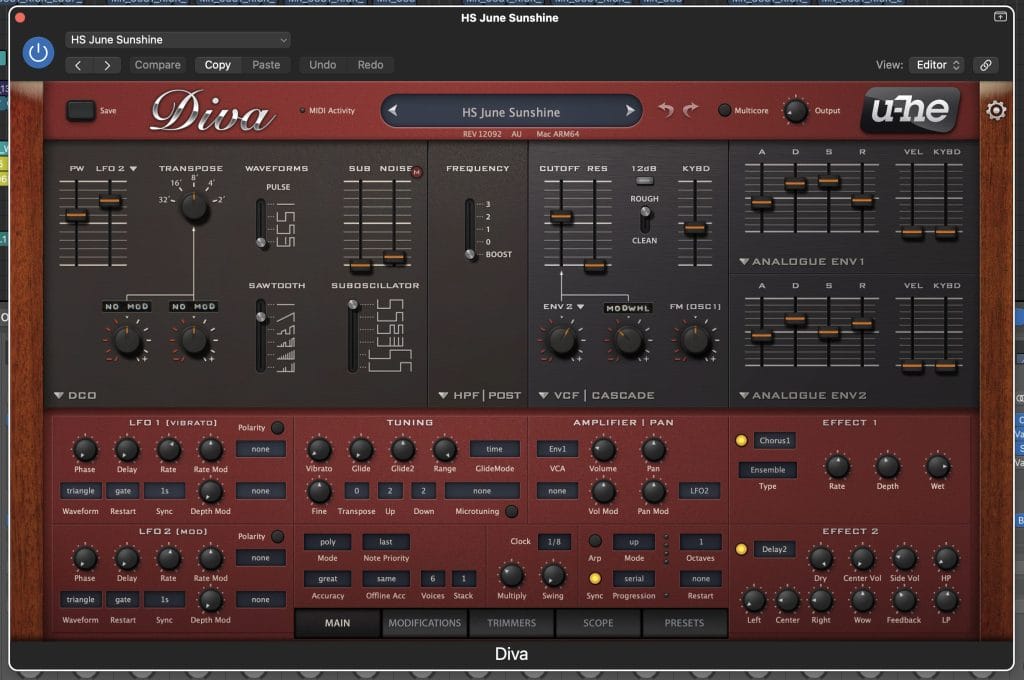
Task: Click the Output volume knob
Action: pyautogui.click(x=795, y=110)
